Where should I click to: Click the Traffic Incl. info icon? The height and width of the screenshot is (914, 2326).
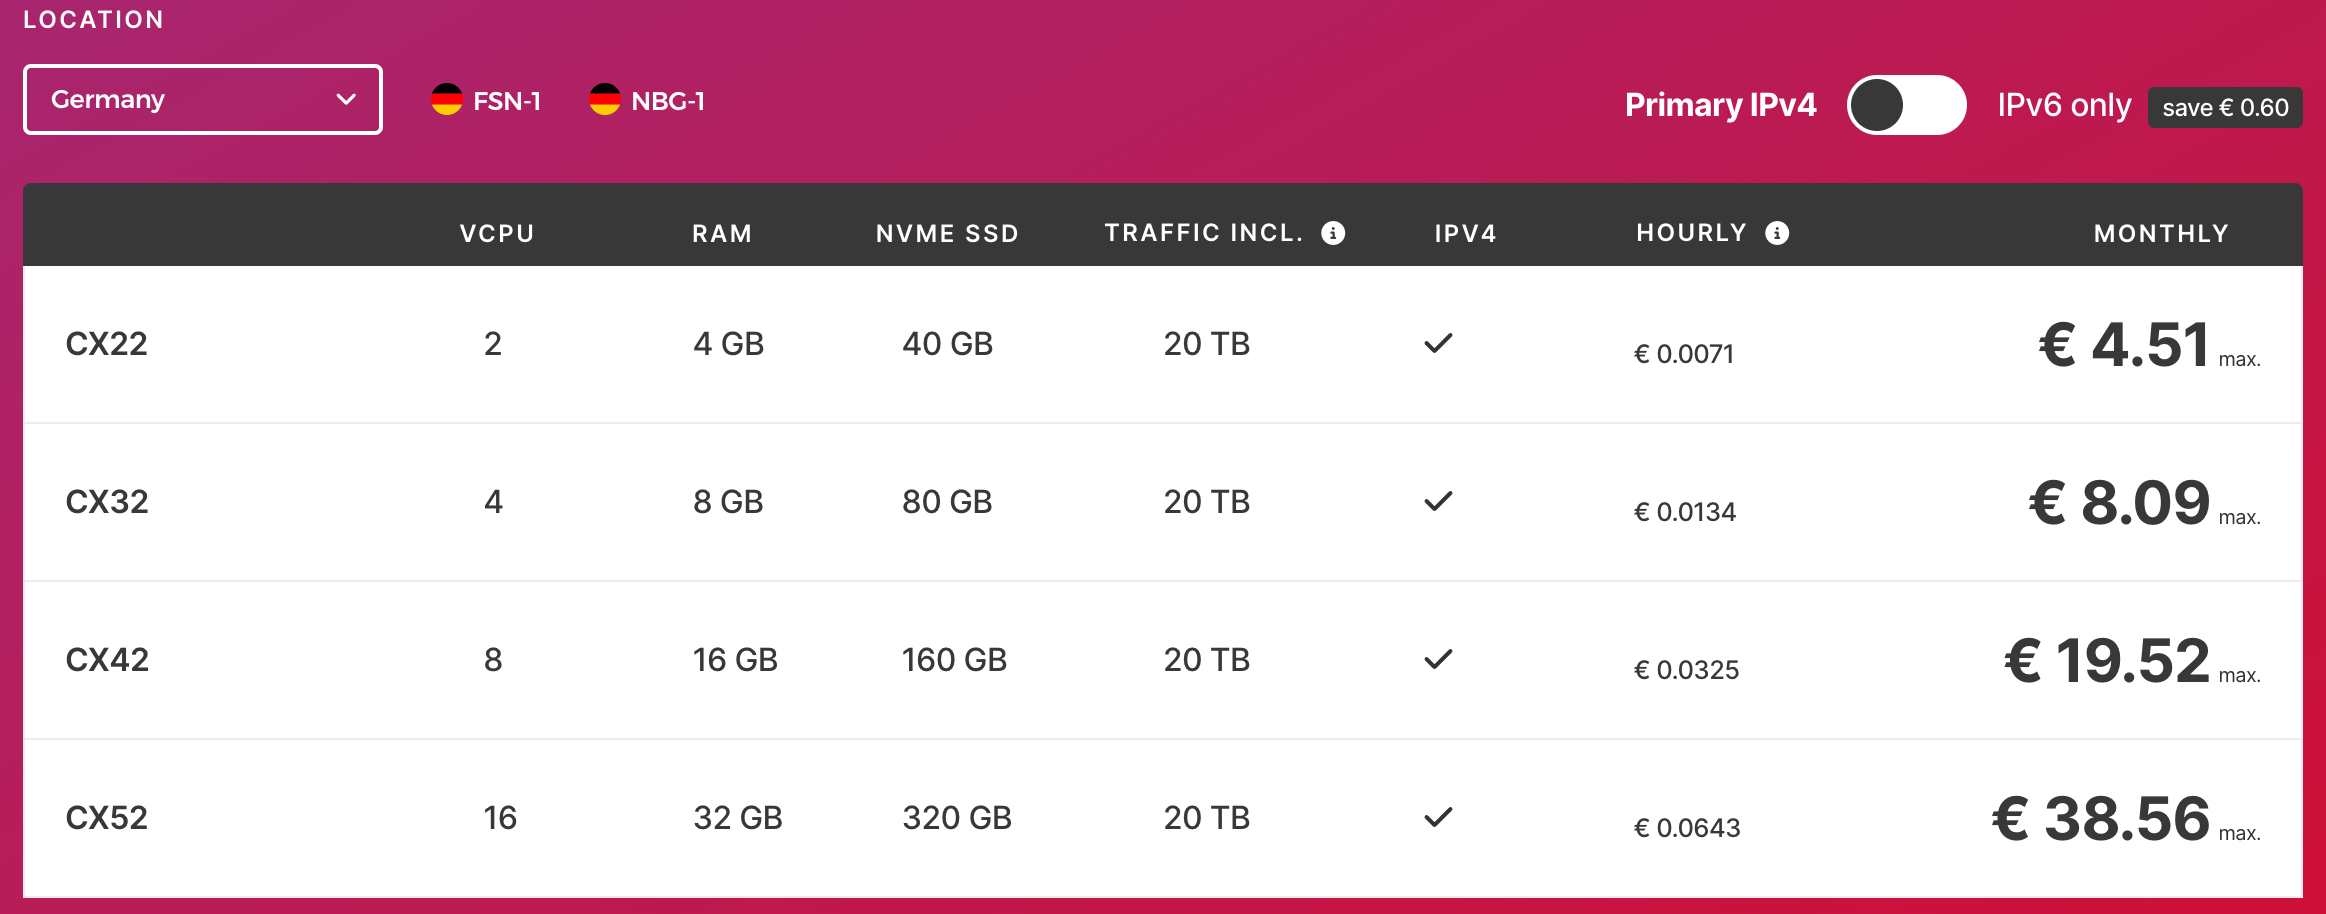click(x=1333, y=233)
